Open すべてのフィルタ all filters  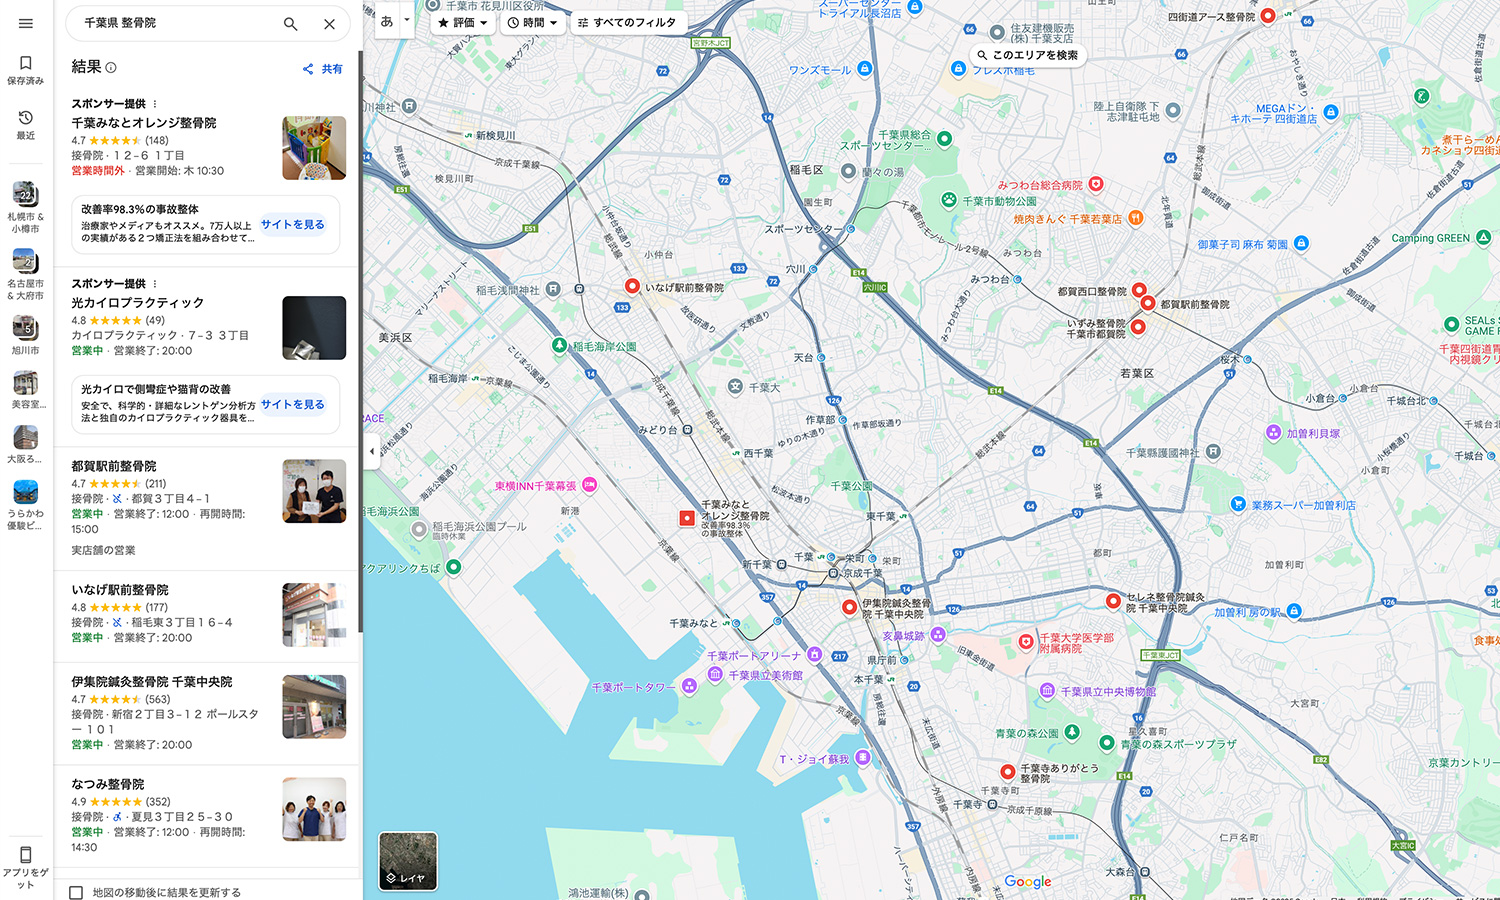(627, 22)
